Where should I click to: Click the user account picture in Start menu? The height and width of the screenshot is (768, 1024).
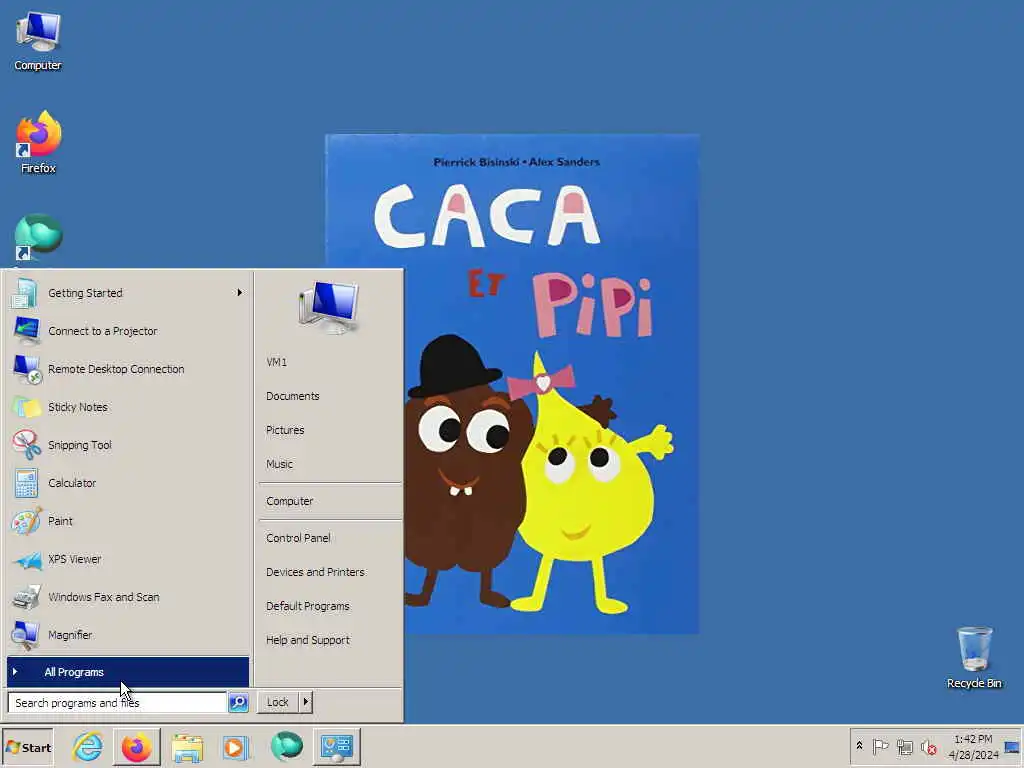pos(329,307)
